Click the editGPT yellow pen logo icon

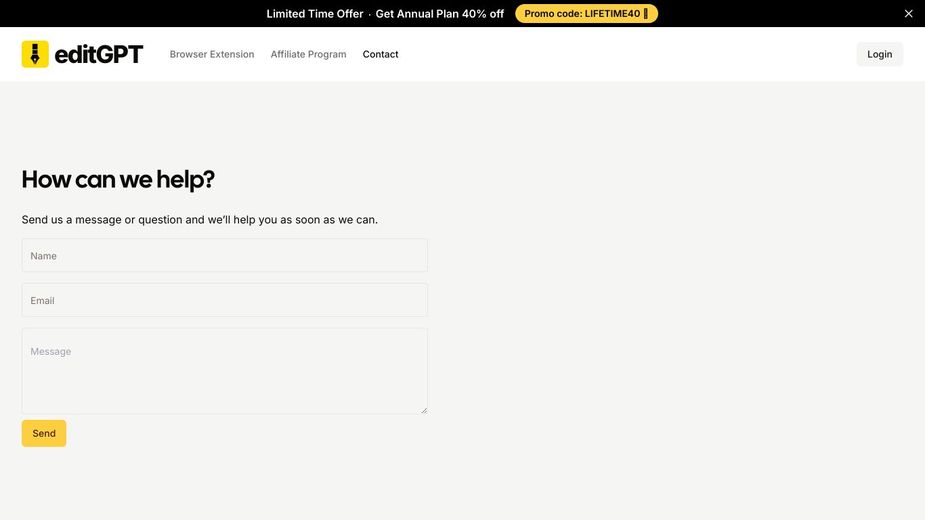35,54
